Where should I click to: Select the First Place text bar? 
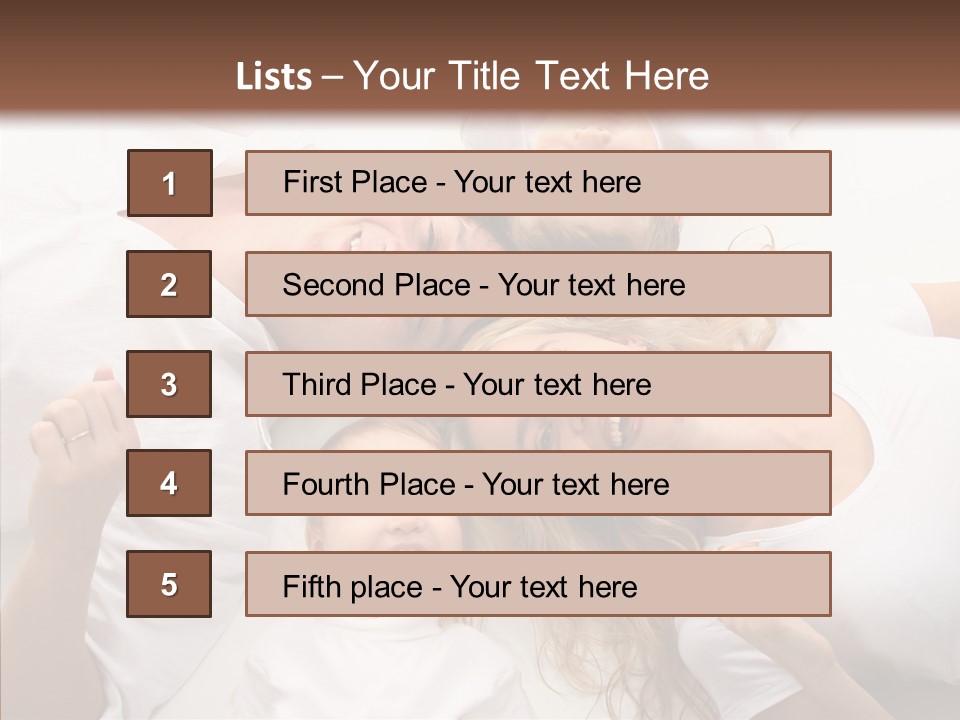pyautogui.click(x=538, y=183)
